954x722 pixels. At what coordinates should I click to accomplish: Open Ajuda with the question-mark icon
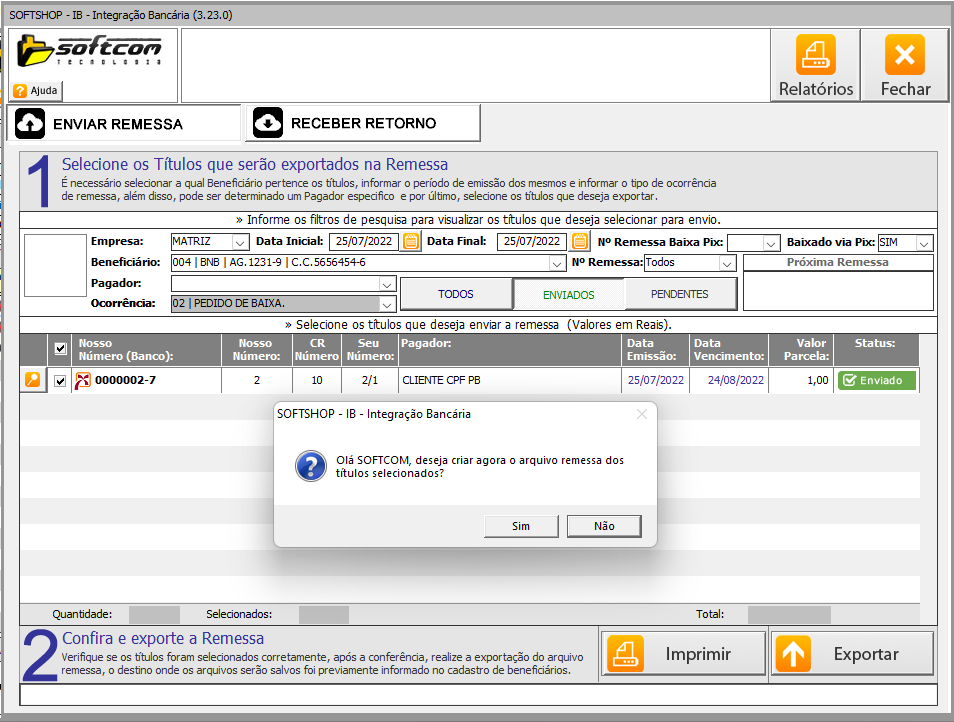click(x=19, y=90)
